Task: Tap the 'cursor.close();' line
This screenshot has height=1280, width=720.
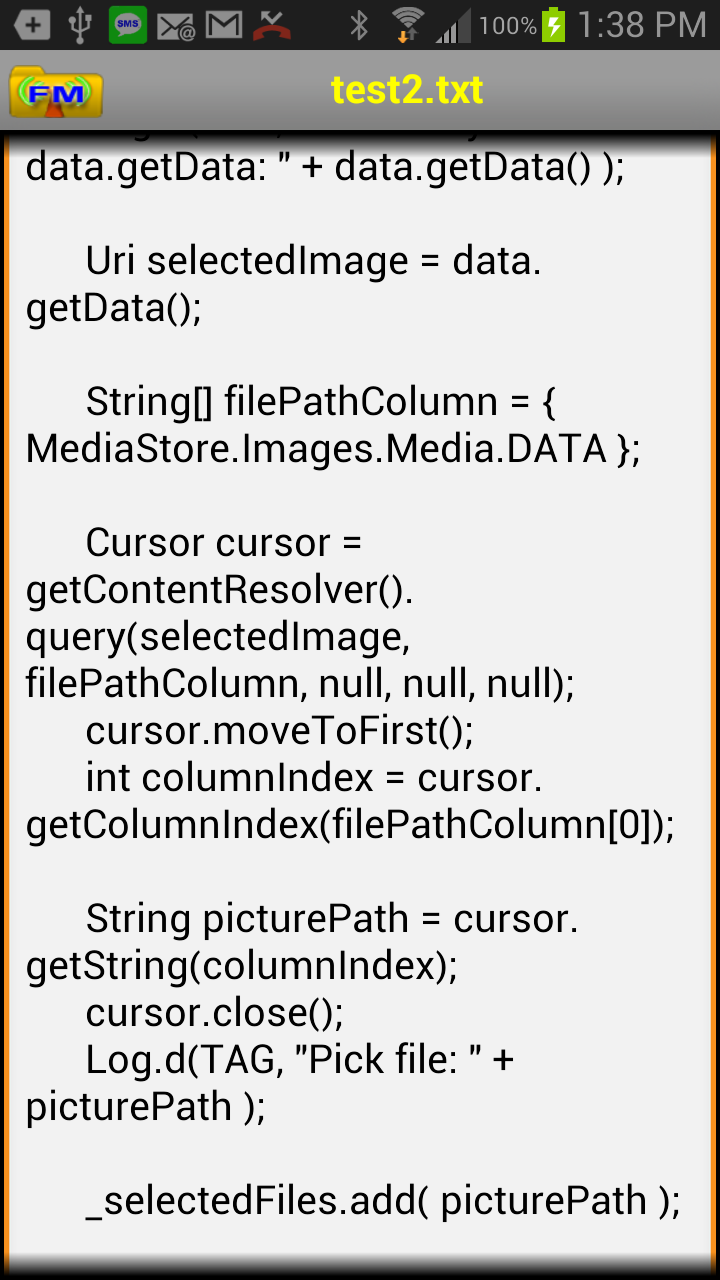Action: 214,1013
